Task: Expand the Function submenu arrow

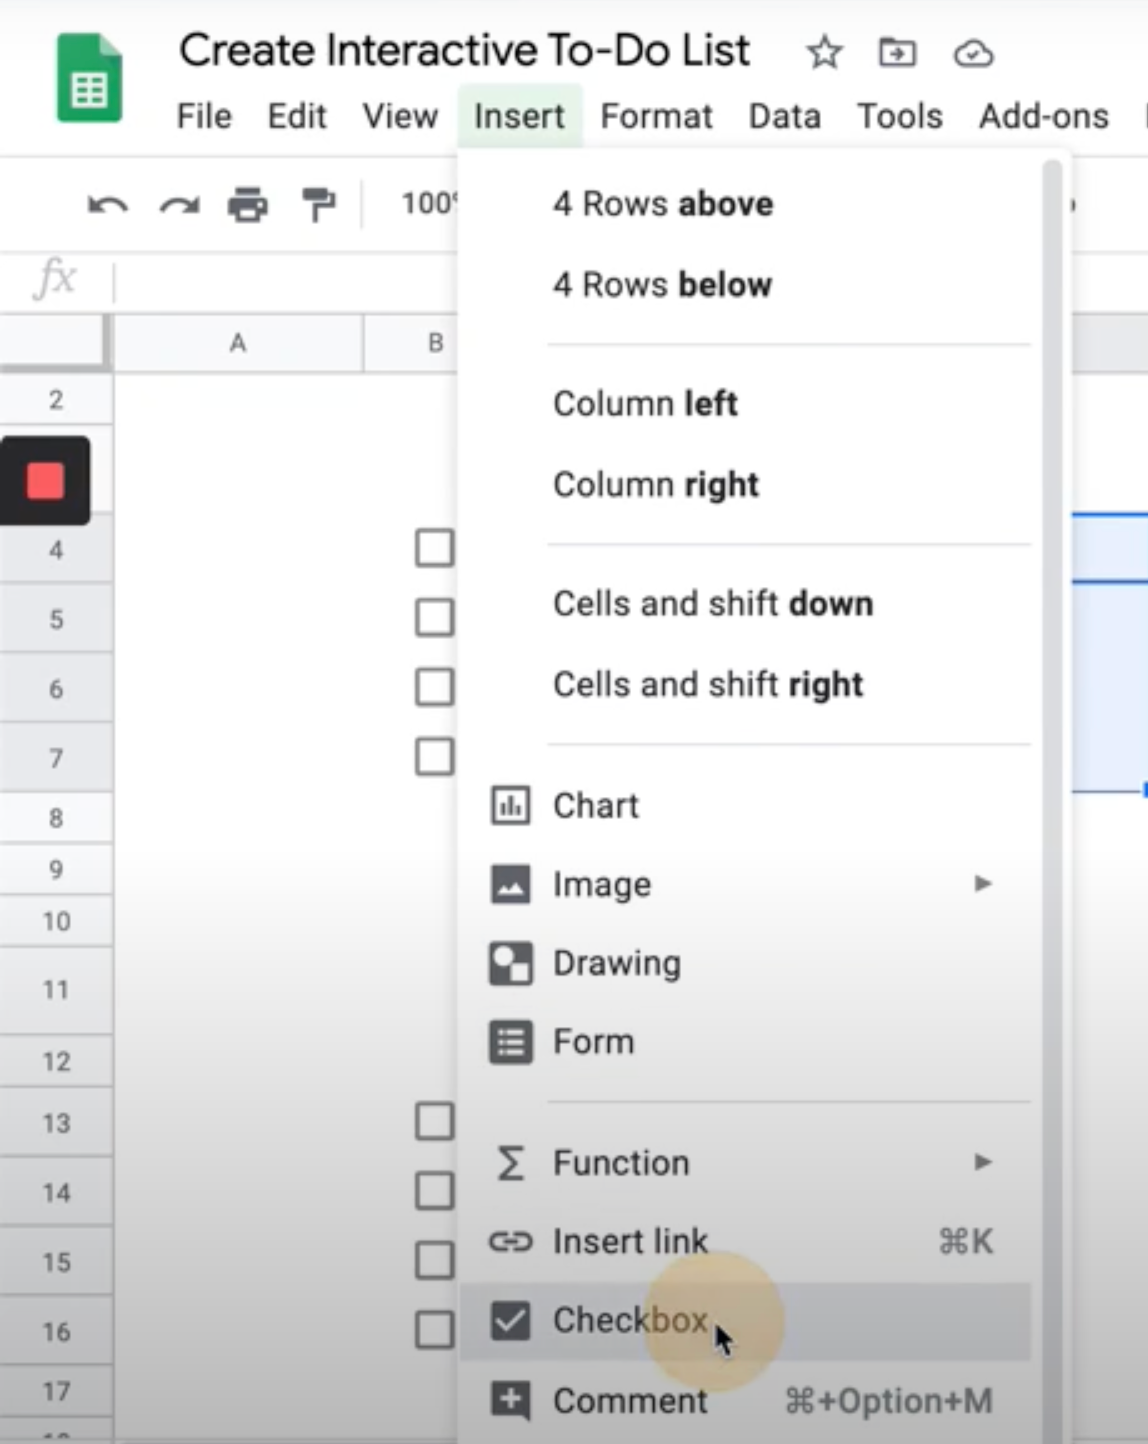Action: [x=983, y=1162]
